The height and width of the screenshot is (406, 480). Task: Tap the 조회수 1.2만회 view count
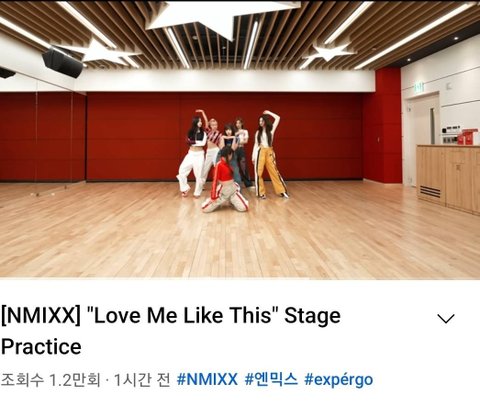[50, 380]
